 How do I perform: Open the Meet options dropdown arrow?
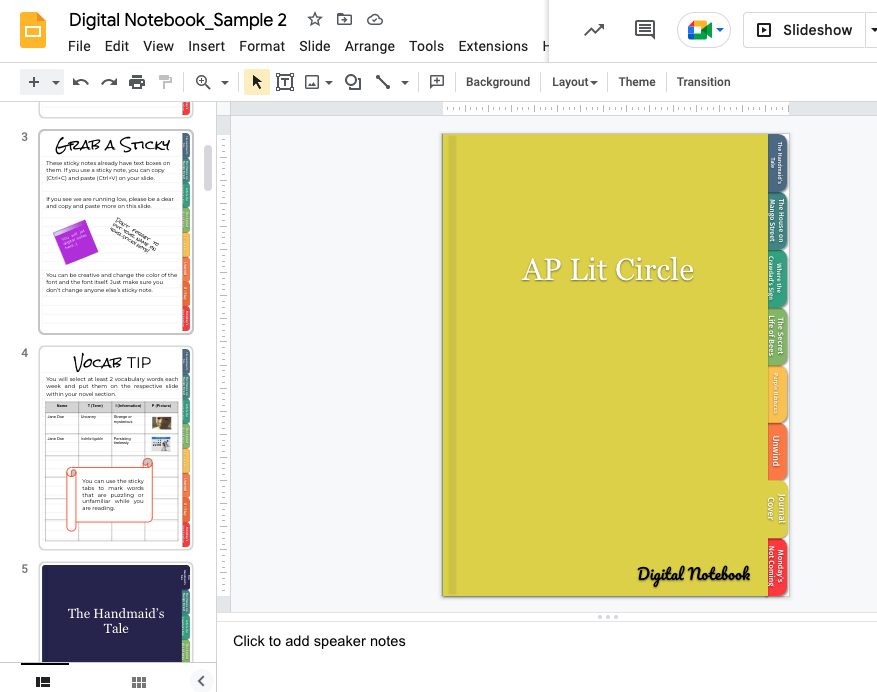point(720,30)
